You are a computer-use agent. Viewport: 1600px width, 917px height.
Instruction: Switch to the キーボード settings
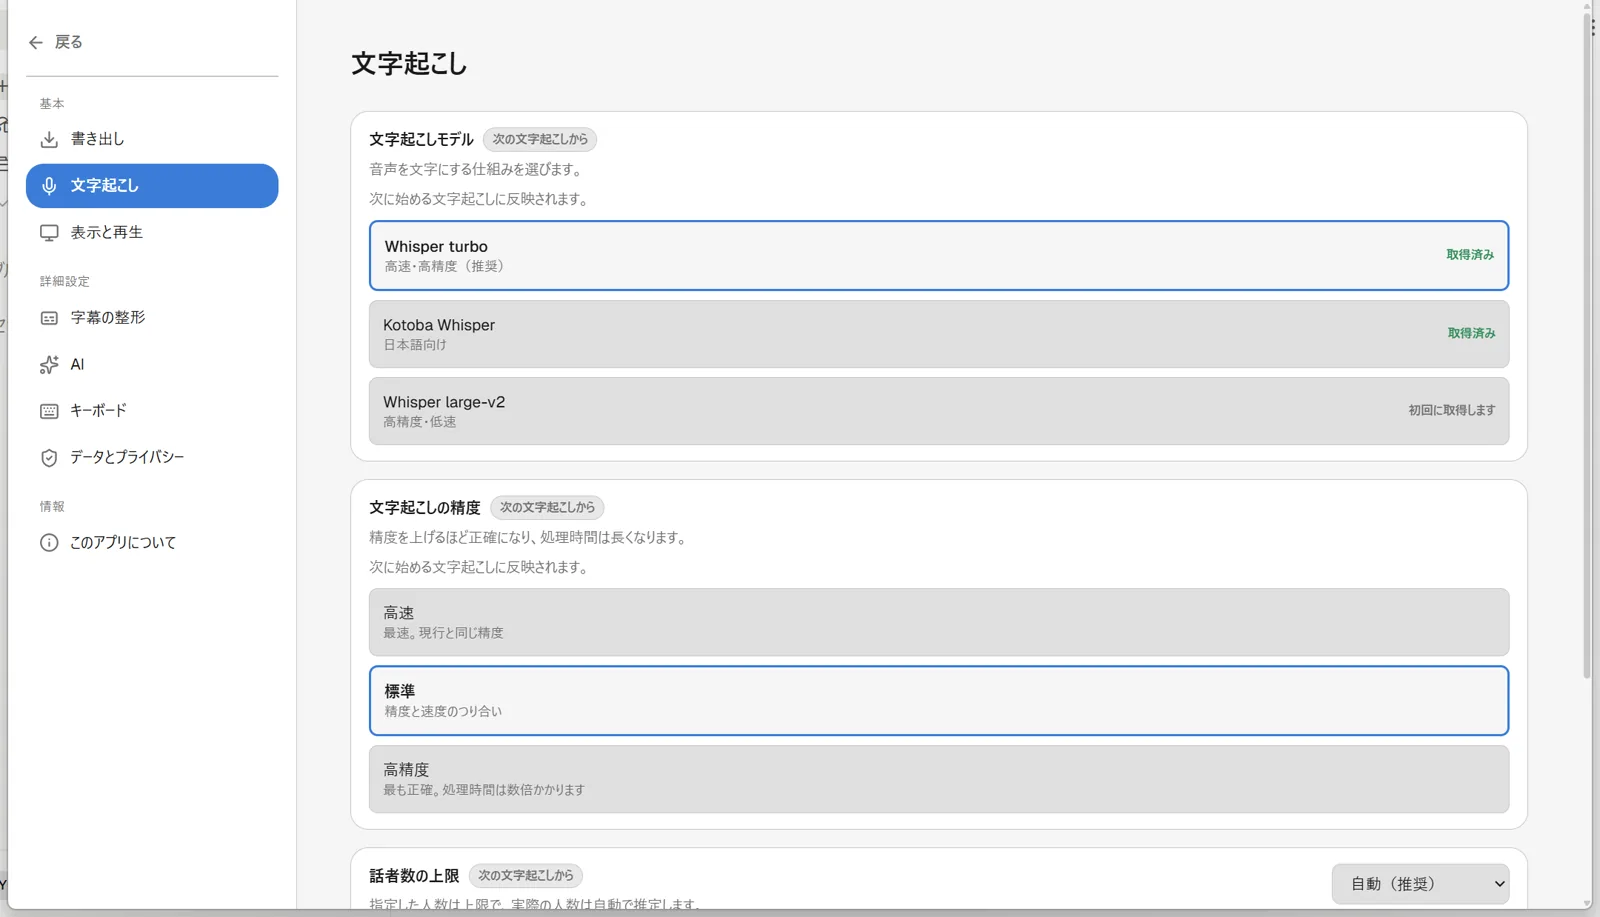(152, 411)
